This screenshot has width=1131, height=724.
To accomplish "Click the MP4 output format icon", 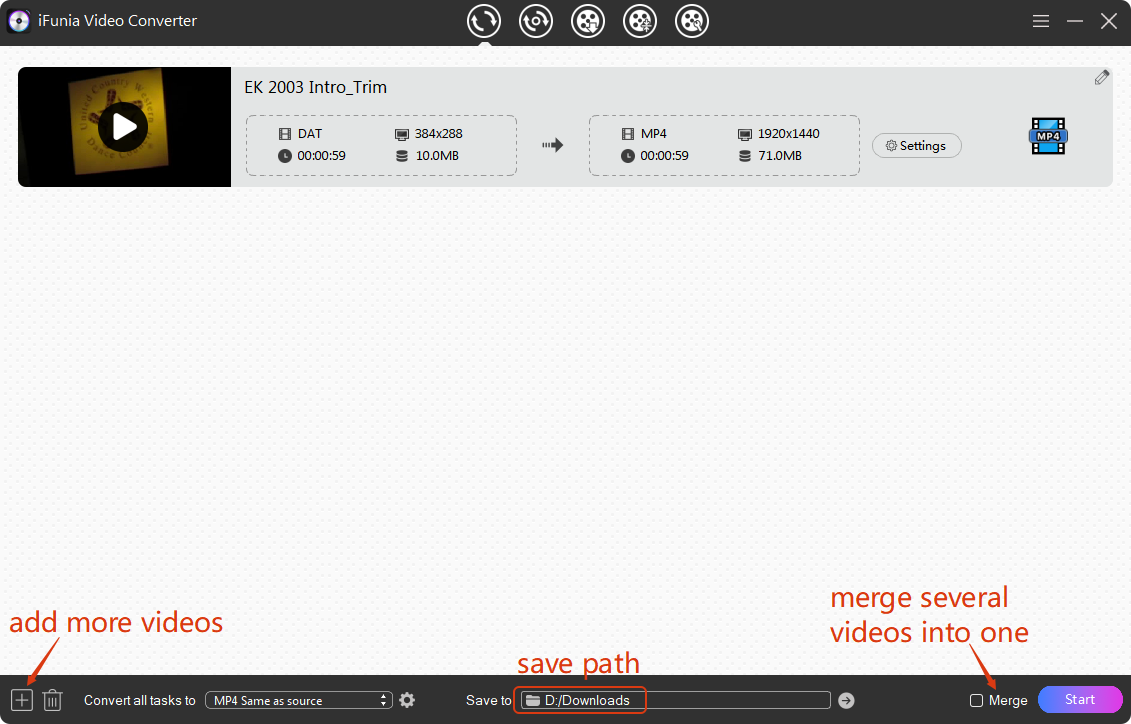I will (x=1047, y=136).
